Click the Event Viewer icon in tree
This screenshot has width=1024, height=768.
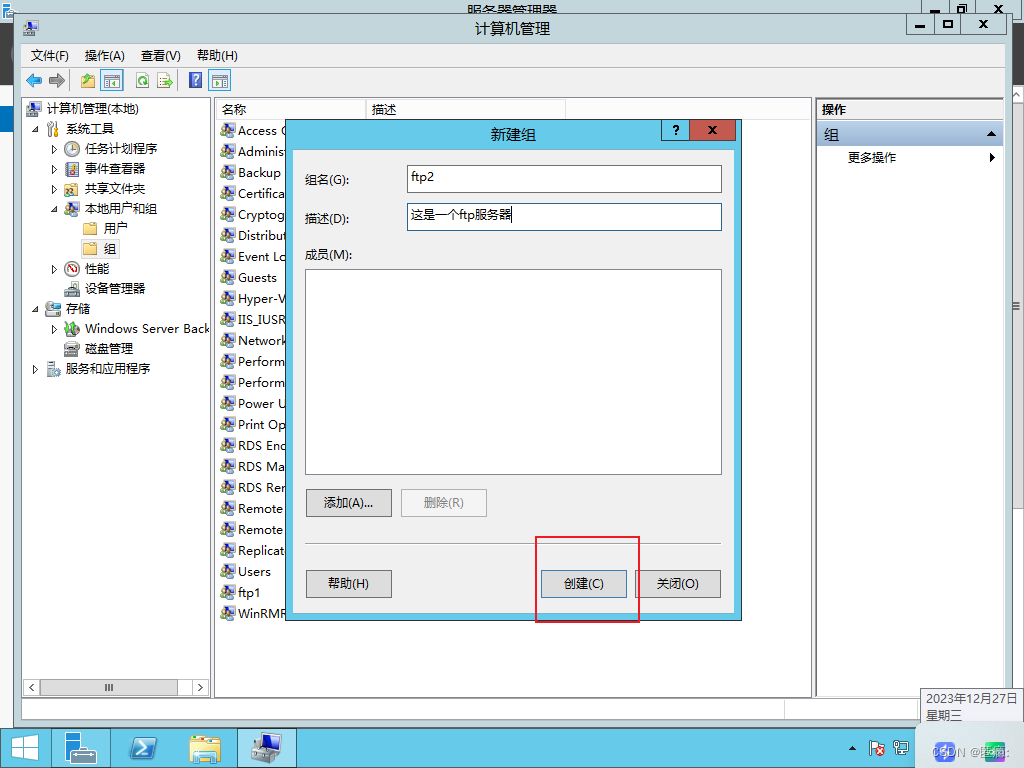pyautogui.click(x=72, y=169)
